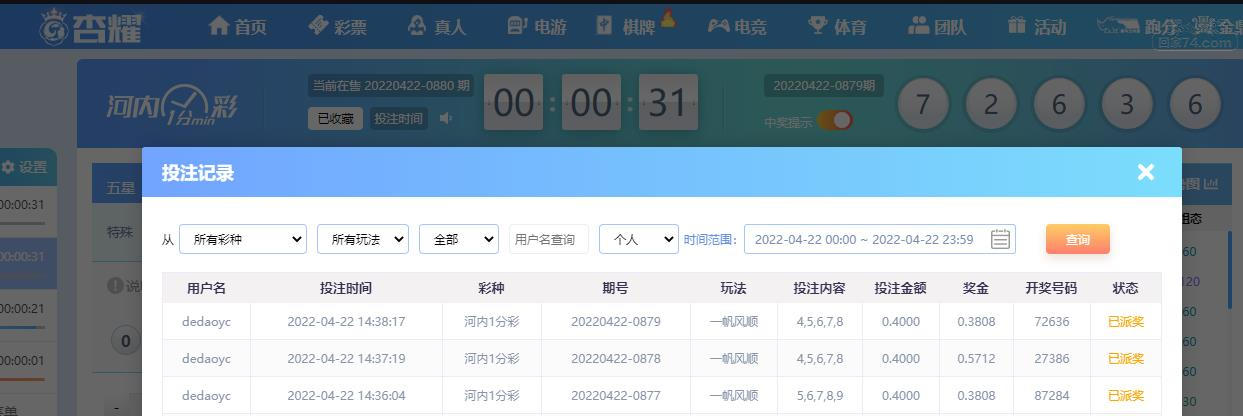Open 电竞 with the gamepad icon
The height and width of the screenshot is (416, 1243).
pos(737,26)
